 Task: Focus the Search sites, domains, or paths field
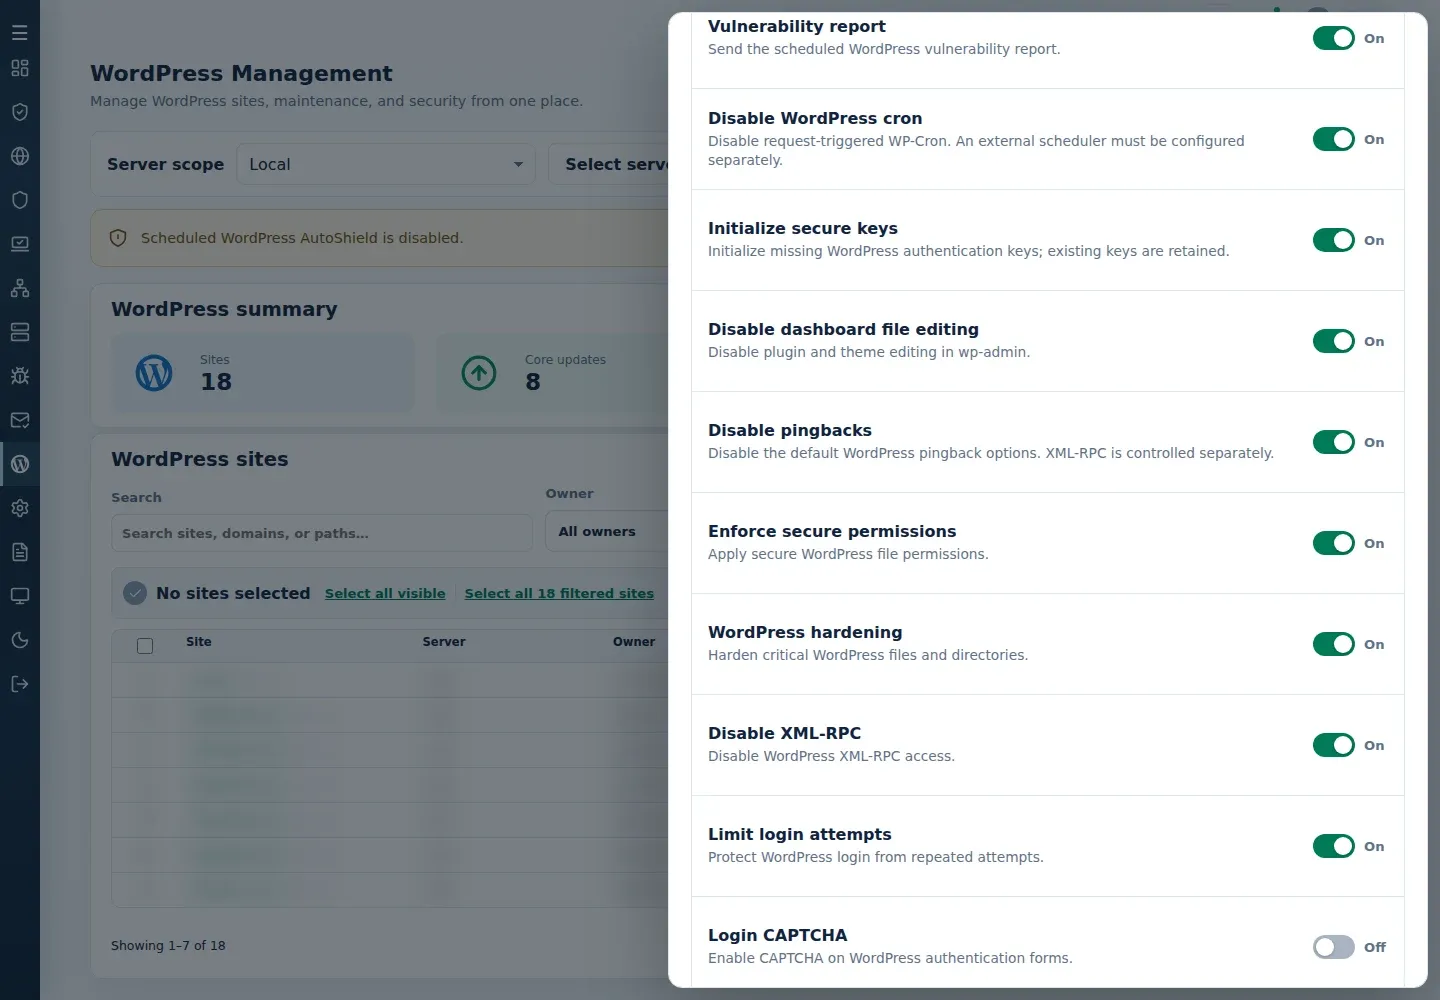[322, 533]
